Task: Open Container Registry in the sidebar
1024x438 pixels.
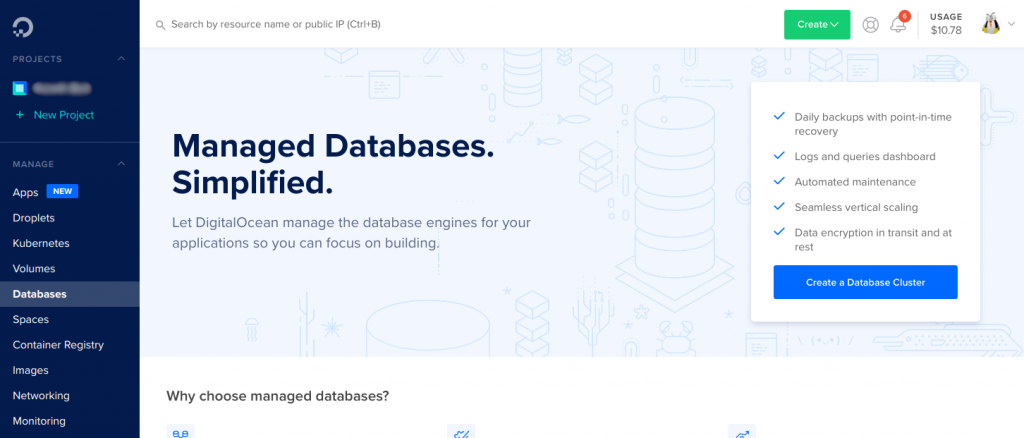Action: click(58, 345)
